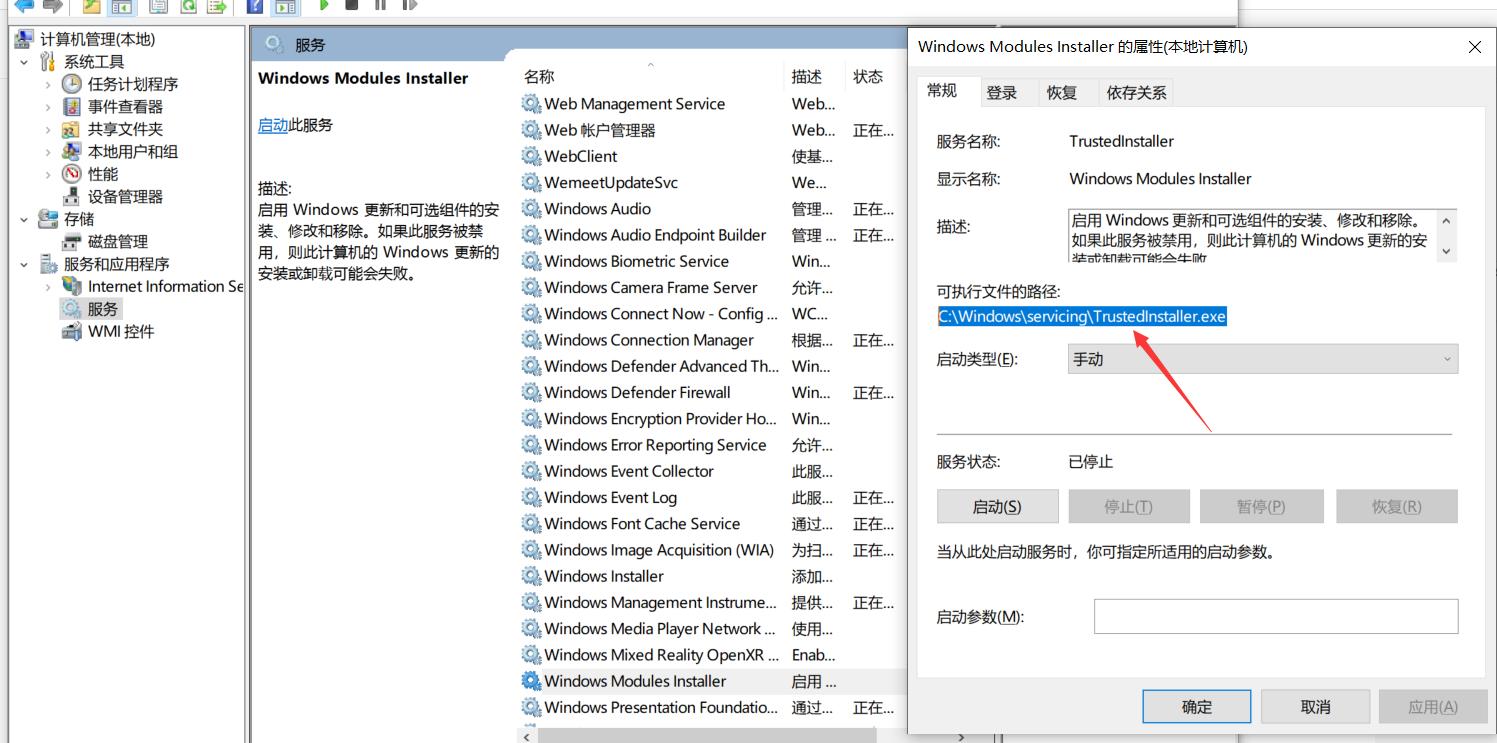Viewport: 1497px width, 743px height.
Task: Click the 启动 link for this service
Action: pyautogui.click(x=273, y=125)
